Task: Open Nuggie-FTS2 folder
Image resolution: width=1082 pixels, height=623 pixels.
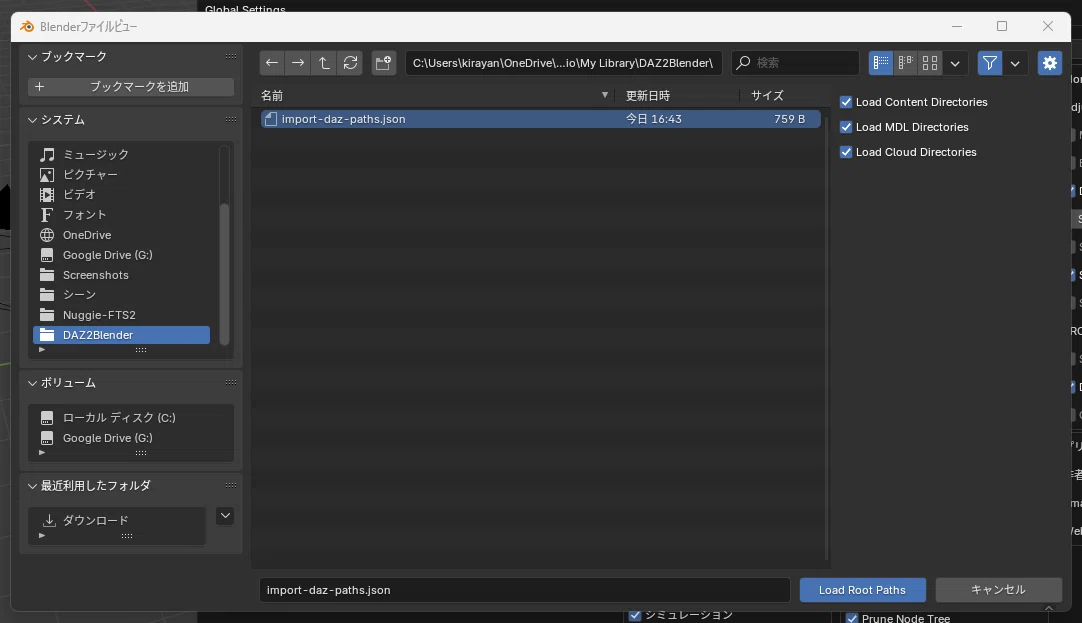Action: [121, 315]
